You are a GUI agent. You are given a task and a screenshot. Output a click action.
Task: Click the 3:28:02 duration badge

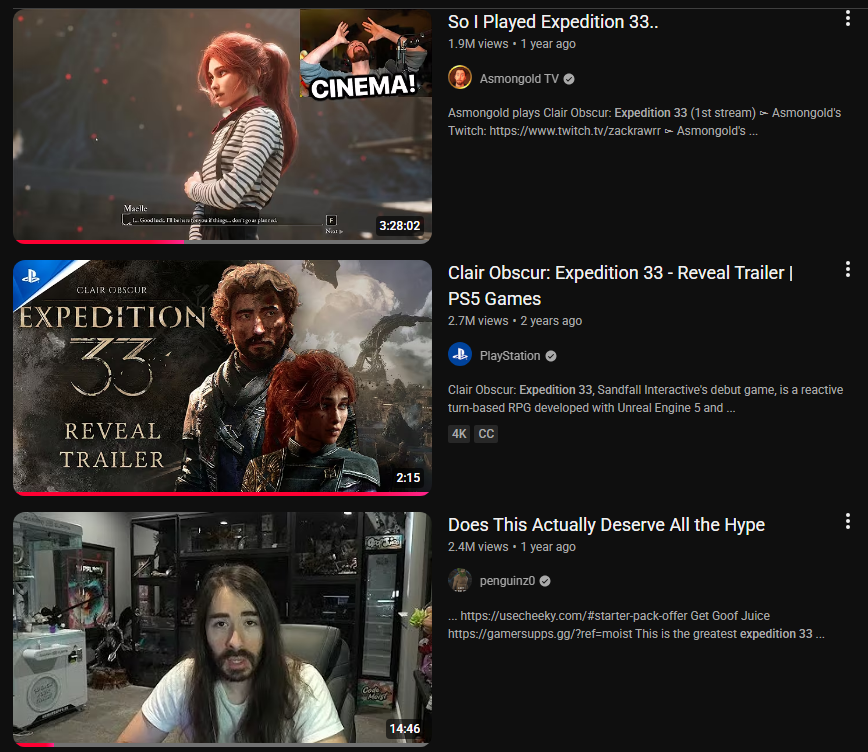pos(399,225)
